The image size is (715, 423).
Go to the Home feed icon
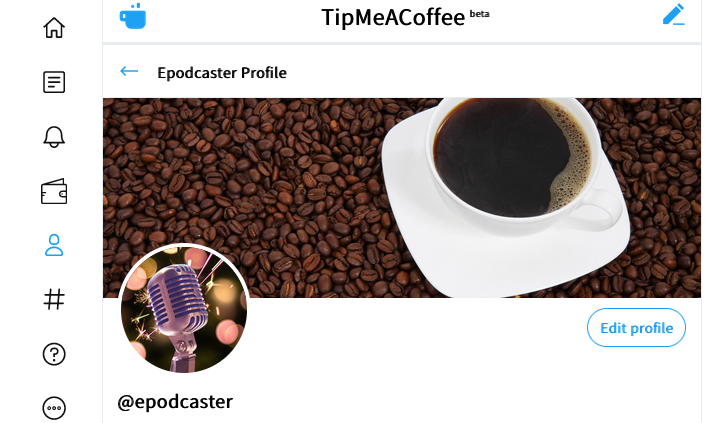point(54,27)
